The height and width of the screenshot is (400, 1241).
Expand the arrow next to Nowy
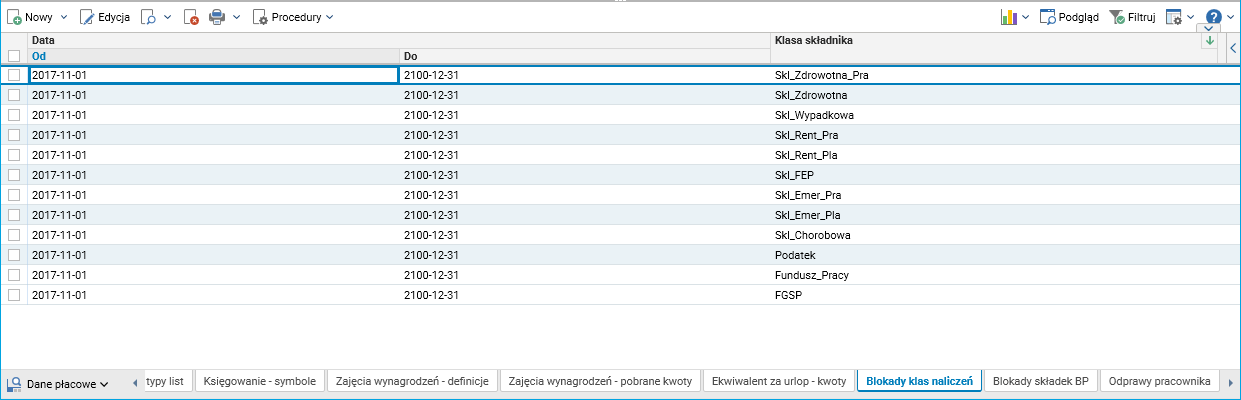64,17
